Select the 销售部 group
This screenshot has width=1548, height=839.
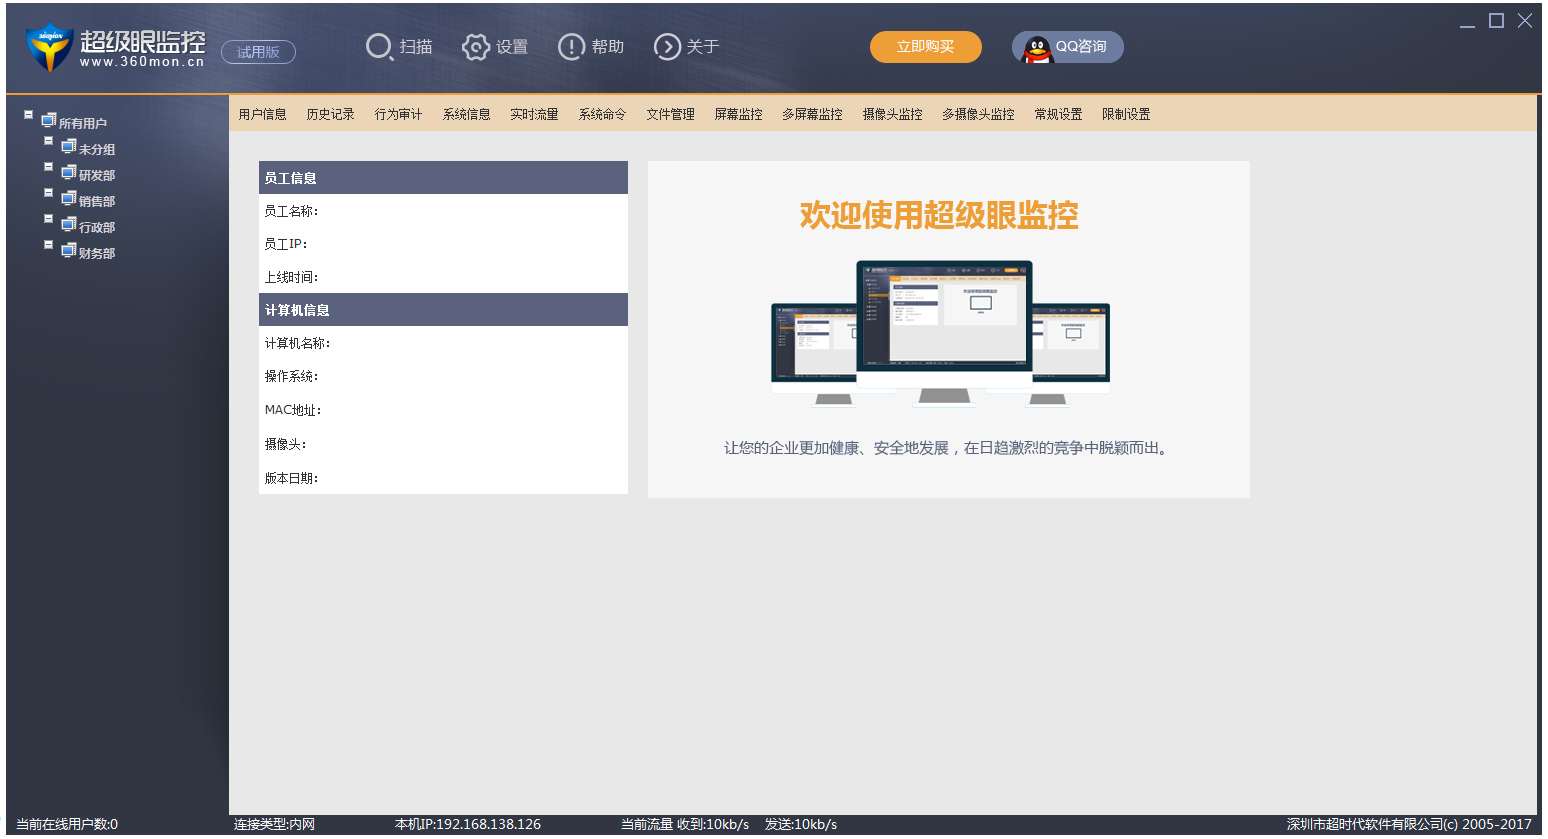[x=97, y=202]
